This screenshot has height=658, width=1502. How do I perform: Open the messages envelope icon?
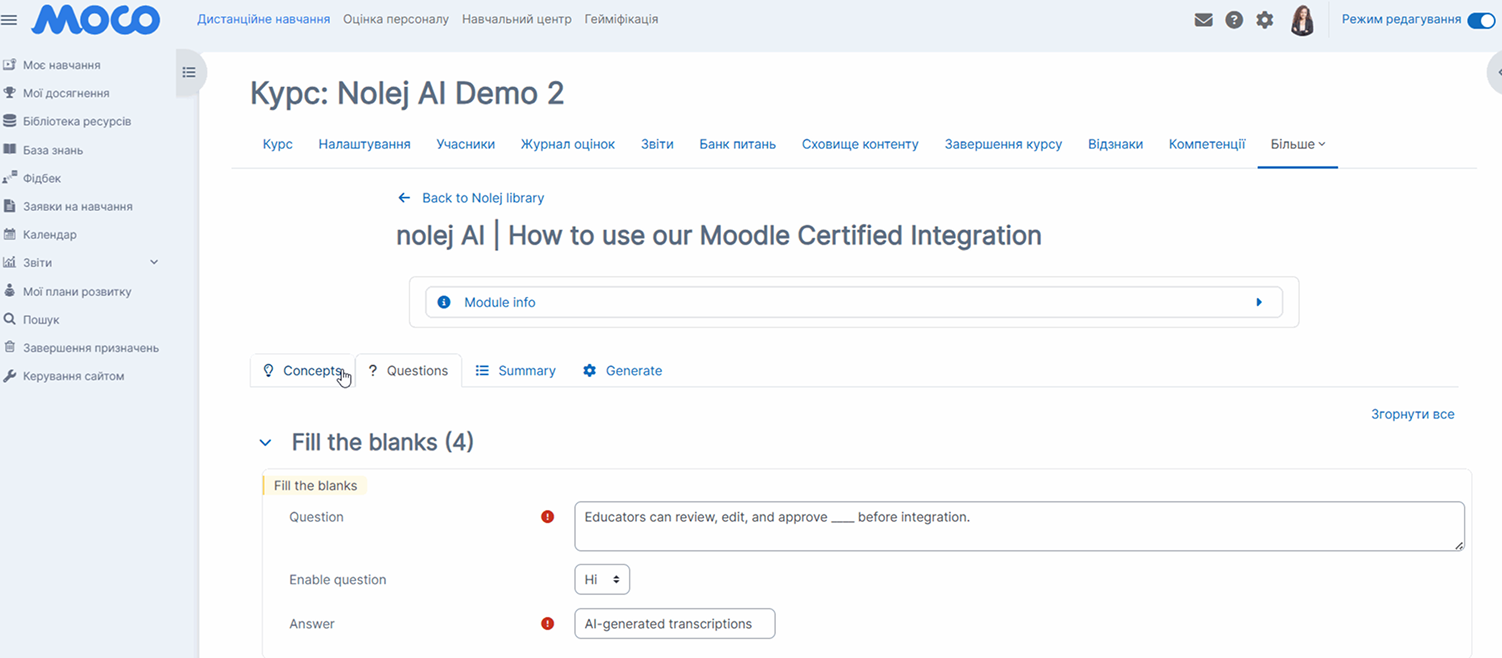(x=1203, y=20)
